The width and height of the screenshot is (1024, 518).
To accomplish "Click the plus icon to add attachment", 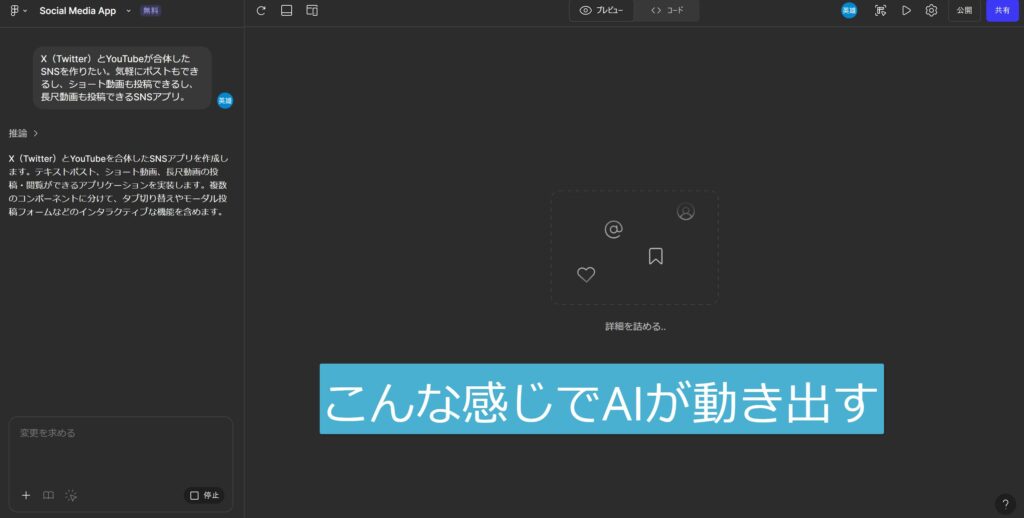I will pyautogui.click(x=26, y=495).
